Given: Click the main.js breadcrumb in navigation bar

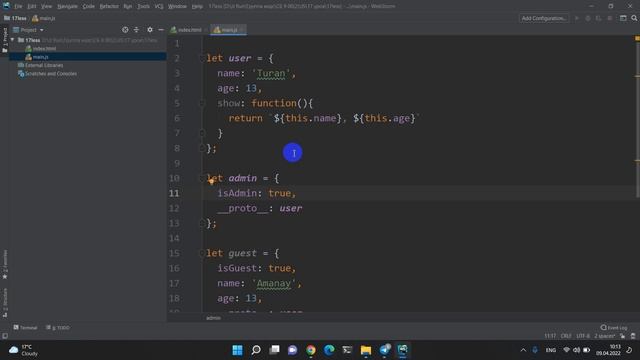Looking at the screenshot, I should (44, 18).
